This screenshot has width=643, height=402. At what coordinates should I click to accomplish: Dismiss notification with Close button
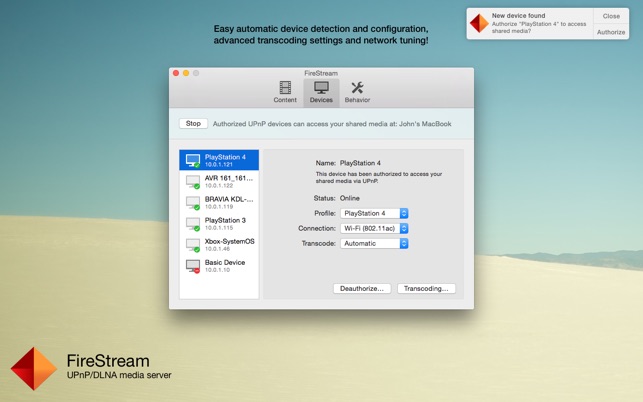tap(611, 16)
